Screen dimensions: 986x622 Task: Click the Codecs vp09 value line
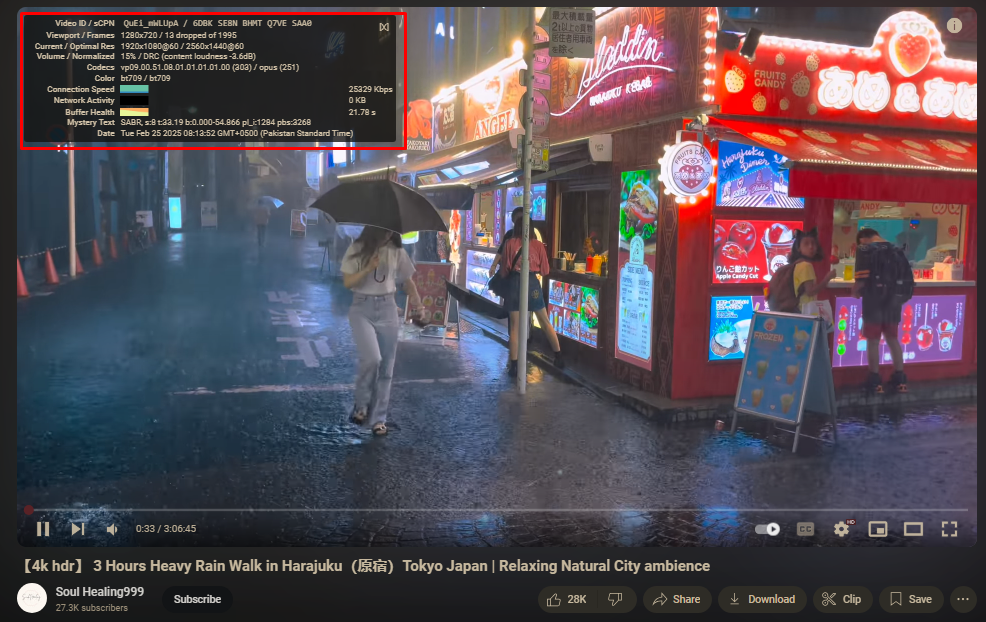[x=210, y=67]
